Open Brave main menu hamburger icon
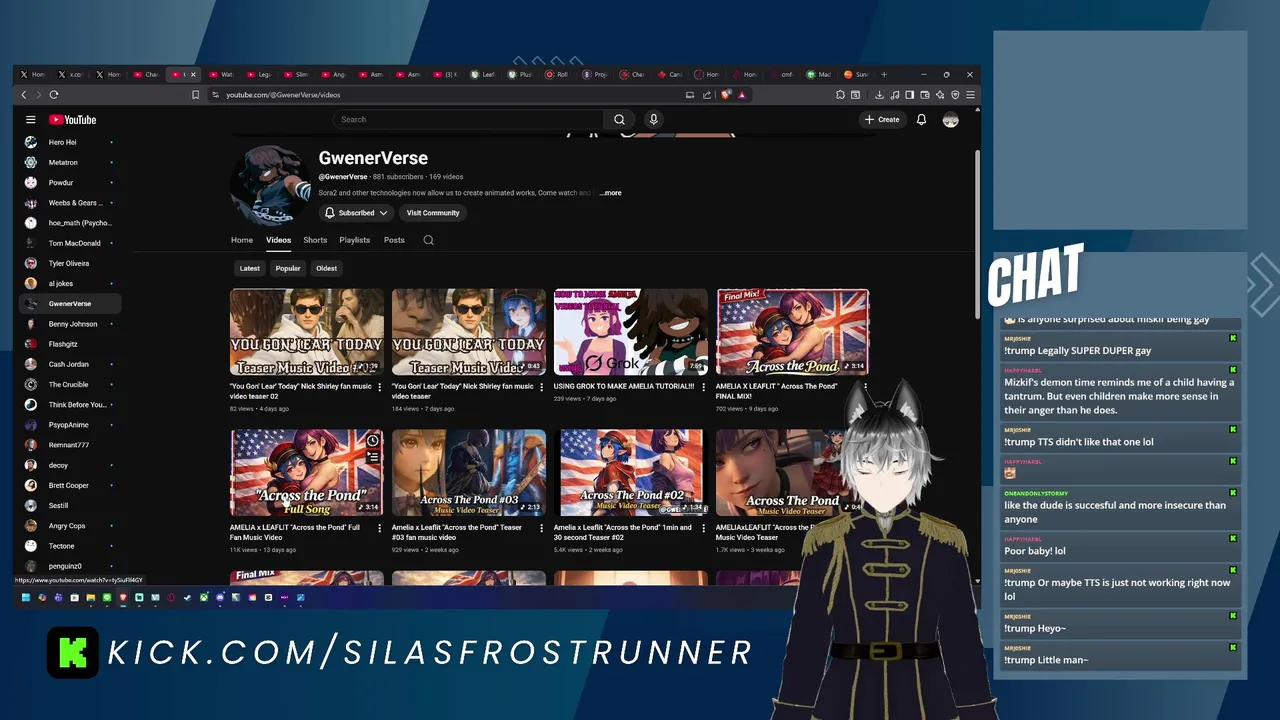This screenshot has height=720, width=1280. point(970,95)
